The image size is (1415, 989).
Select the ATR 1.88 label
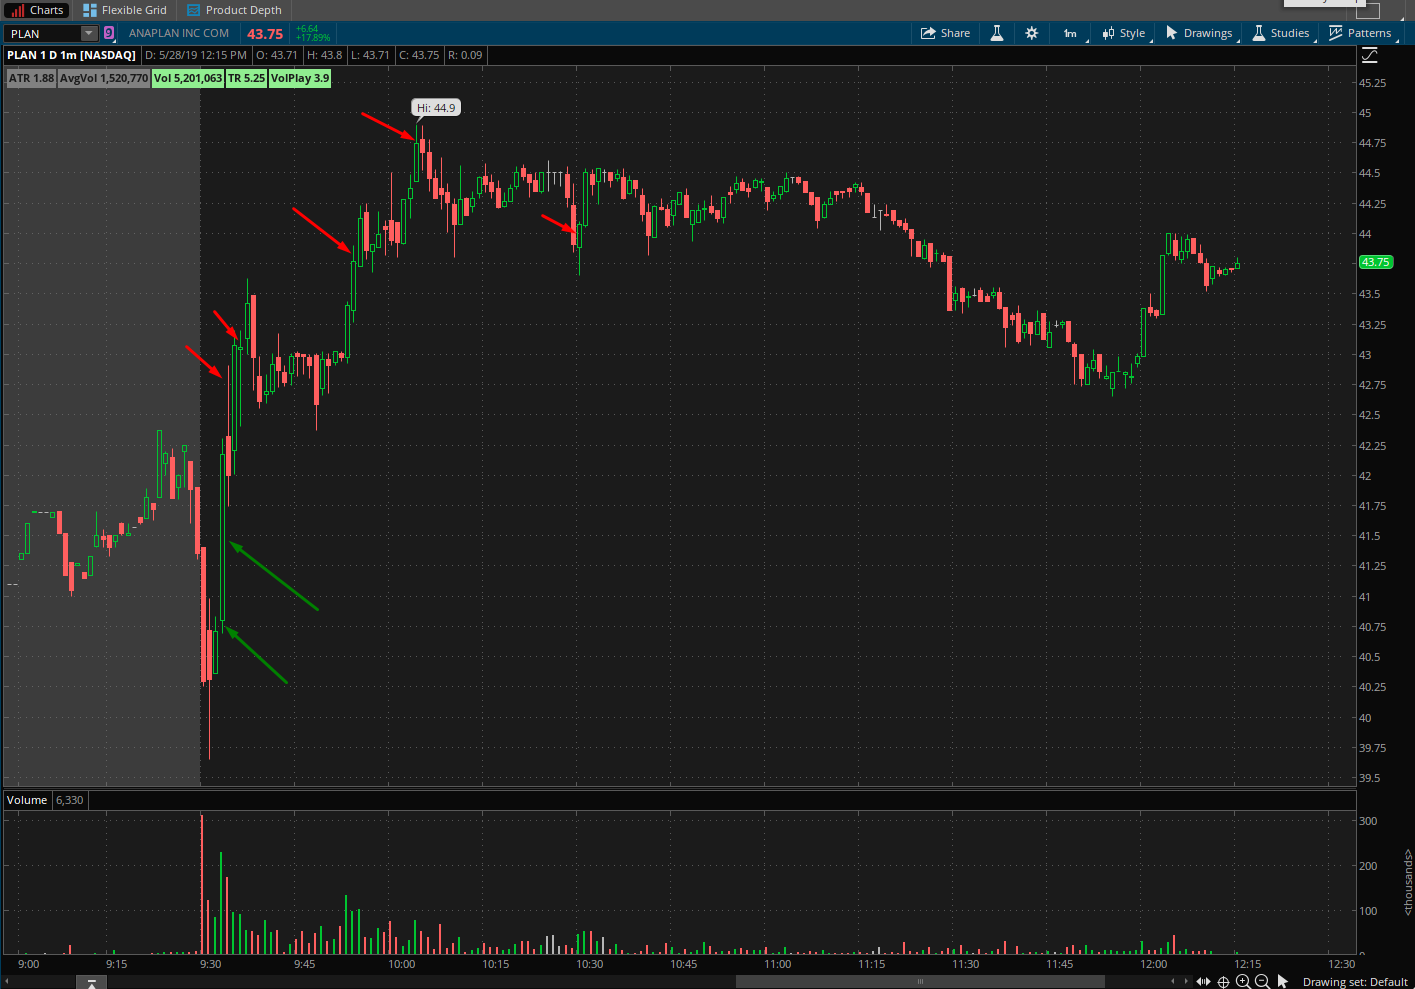click(x=31, y=78)
